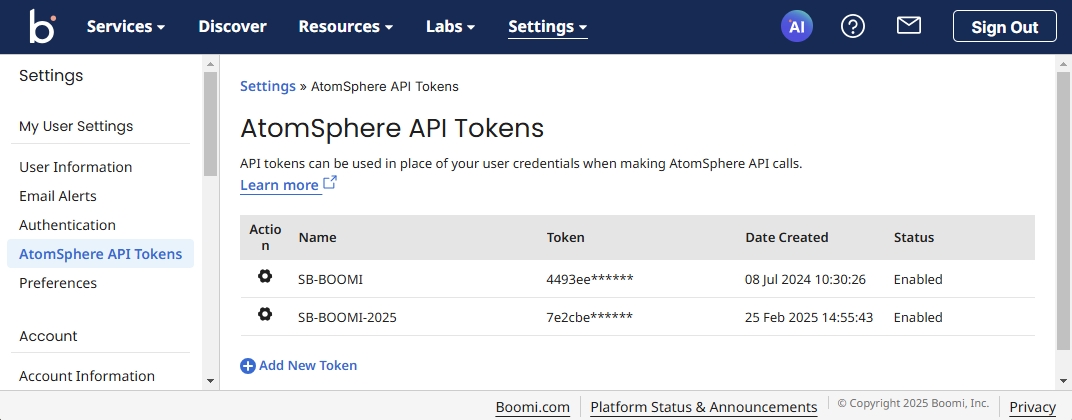This screenshot has width=1072, height=420.
Task: Expand the Services dropdown menu
Action: coord(126,27)
